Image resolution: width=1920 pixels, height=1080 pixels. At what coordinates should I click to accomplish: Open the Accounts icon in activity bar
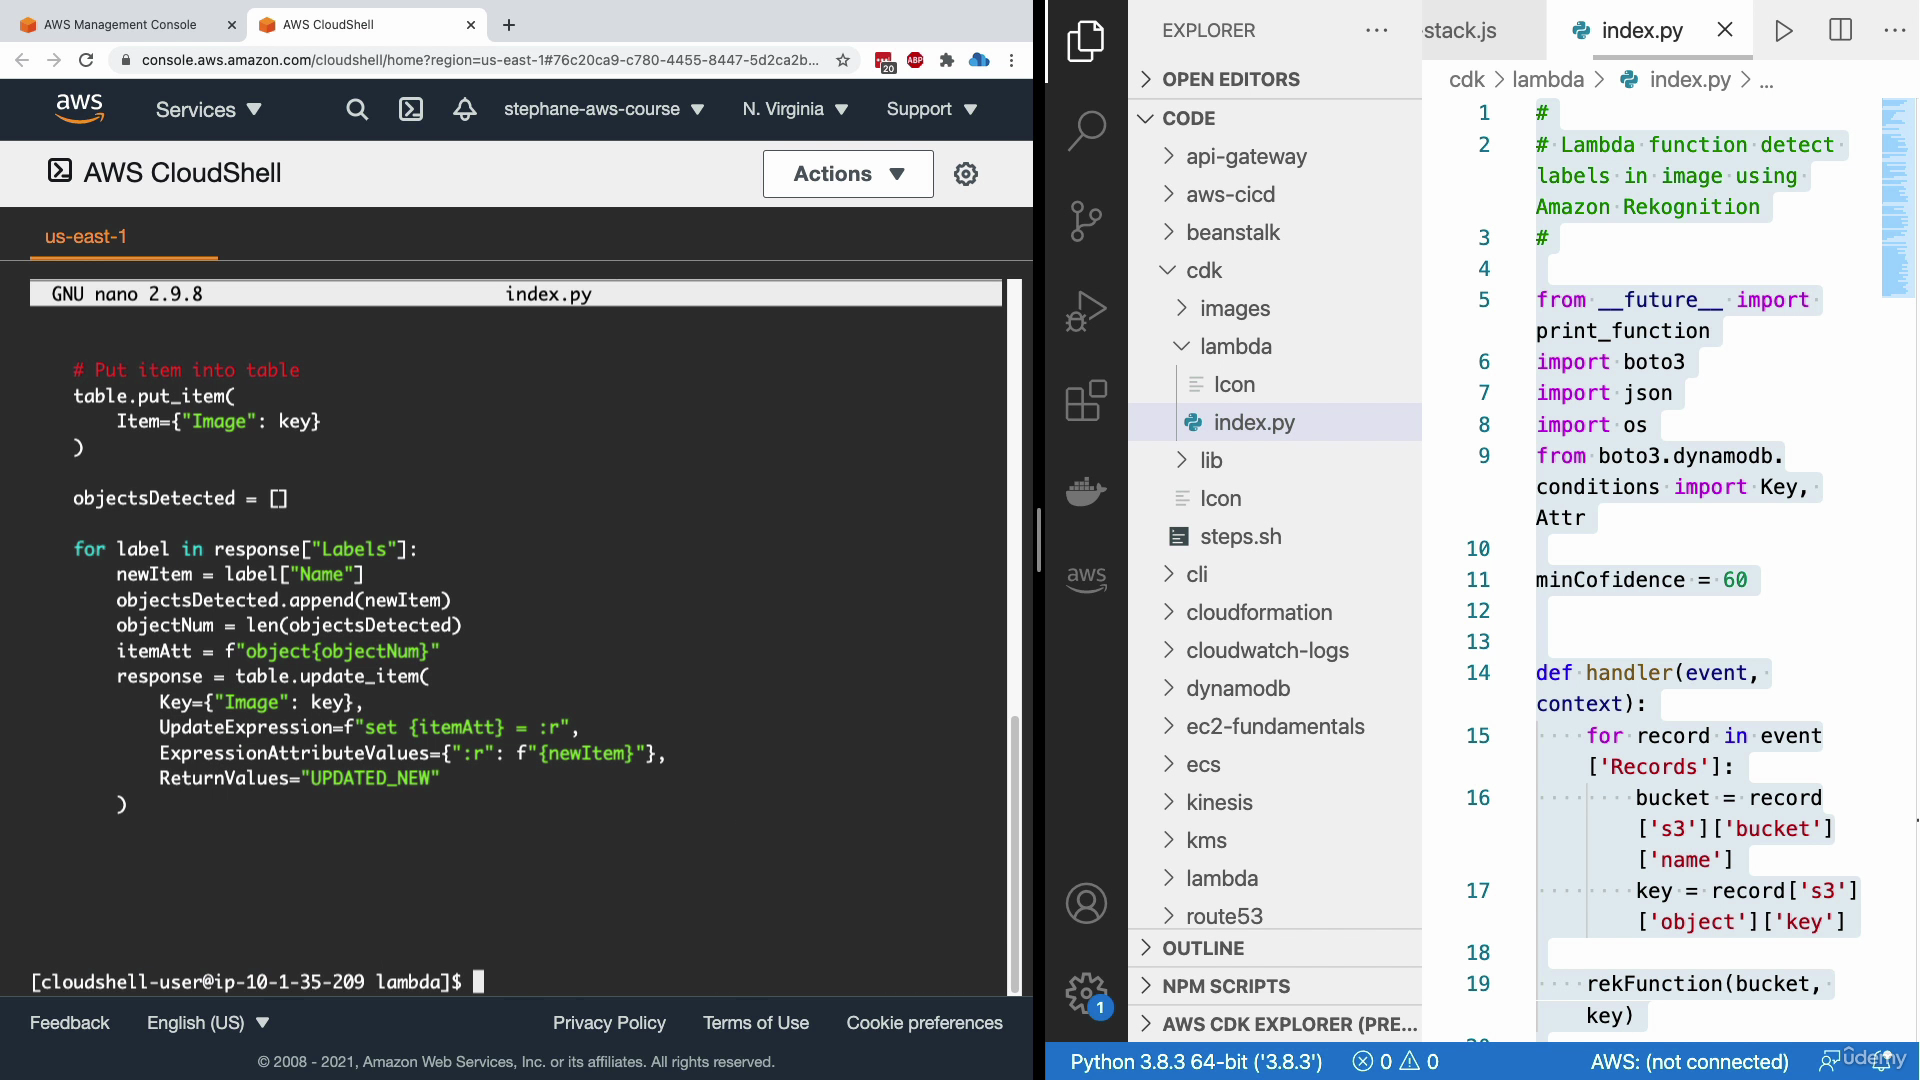(1086, 903)
